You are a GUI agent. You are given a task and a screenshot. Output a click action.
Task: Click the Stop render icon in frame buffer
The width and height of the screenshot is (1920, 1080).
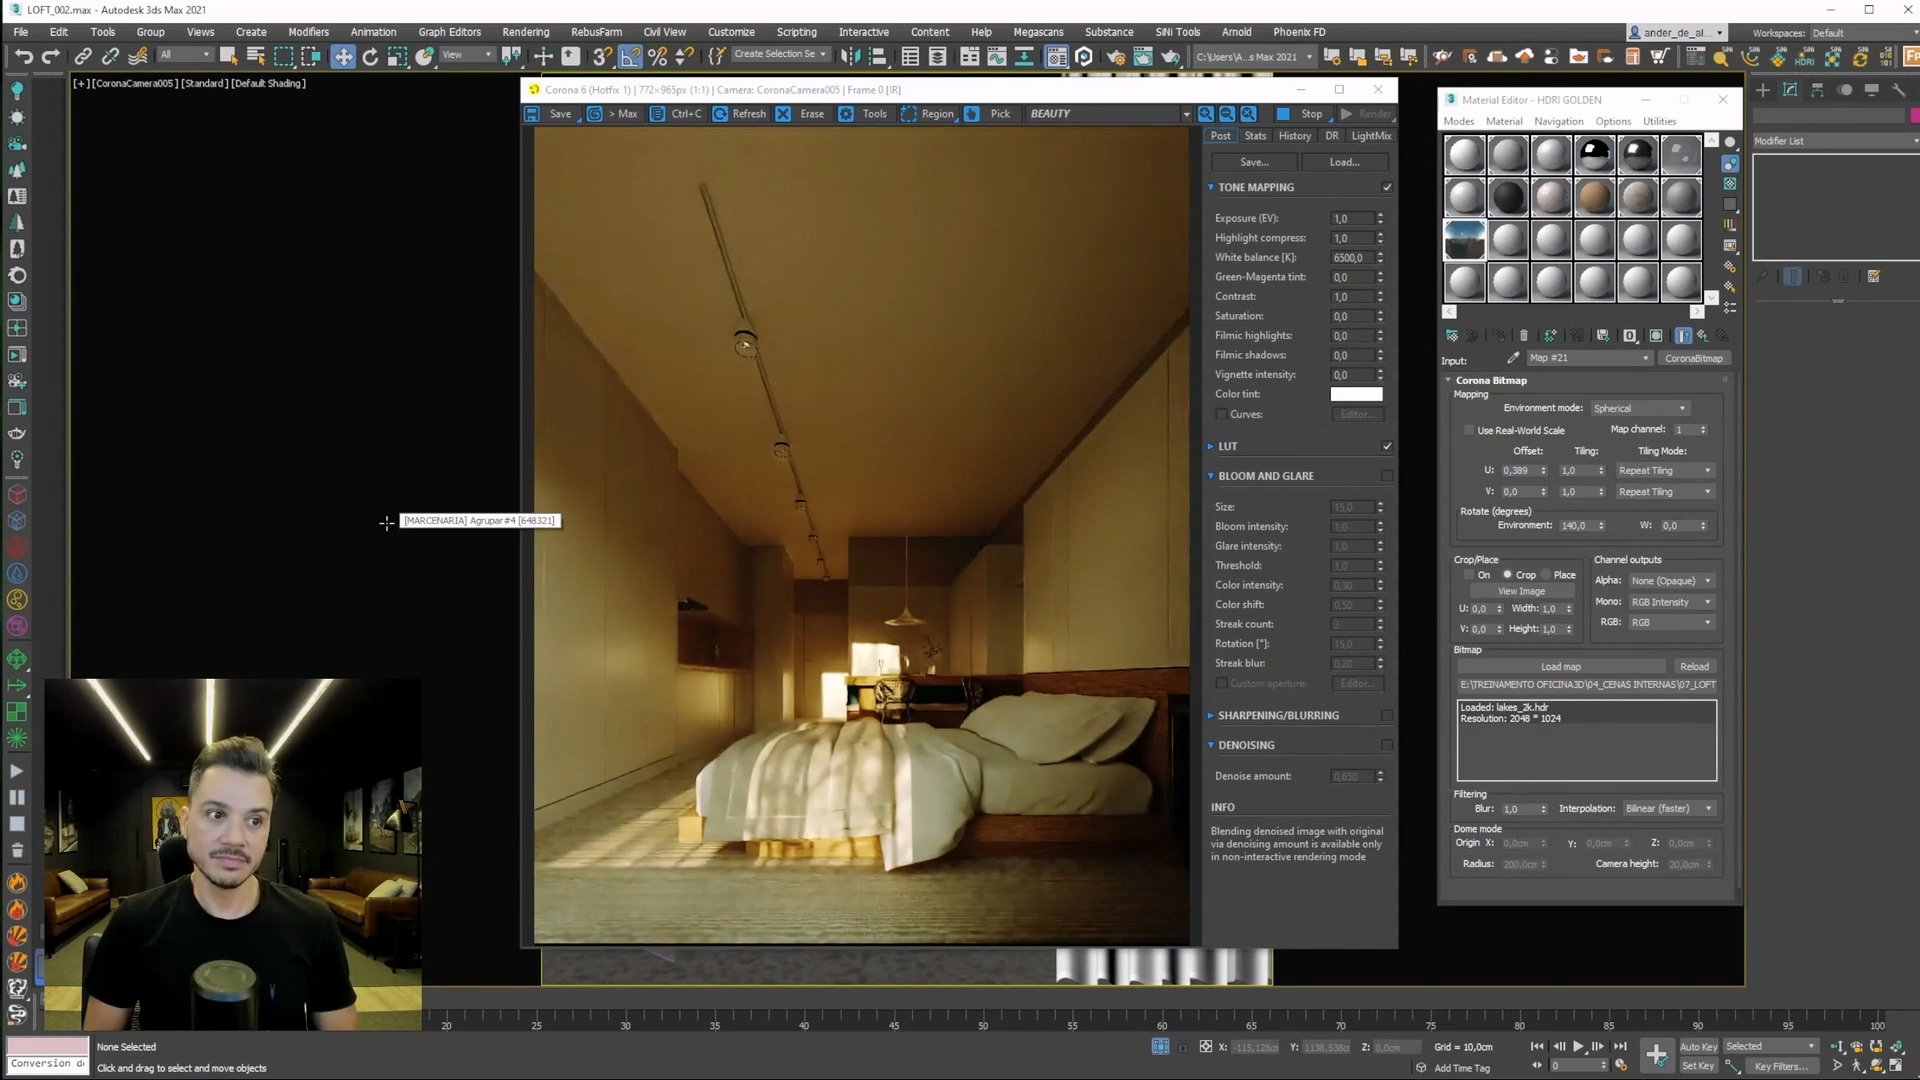point(1283,114)
